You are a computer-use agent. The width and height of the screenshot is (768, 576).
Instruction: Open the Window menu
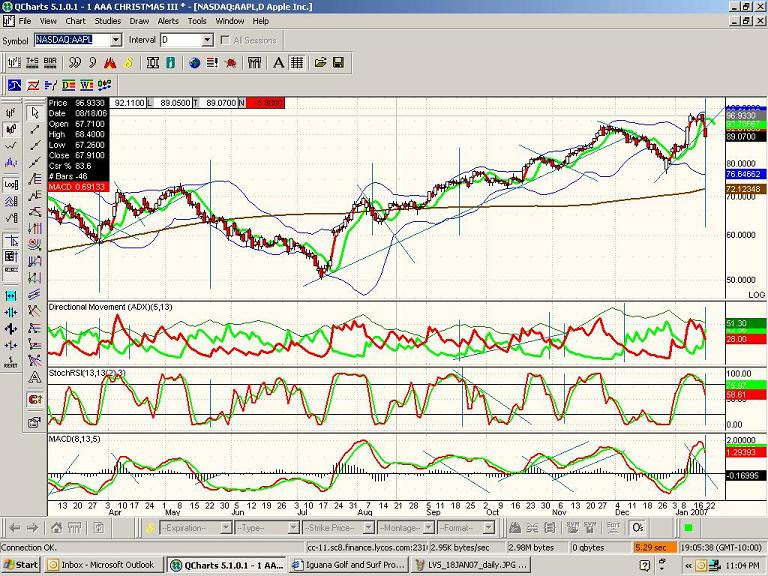pos(230,21)
